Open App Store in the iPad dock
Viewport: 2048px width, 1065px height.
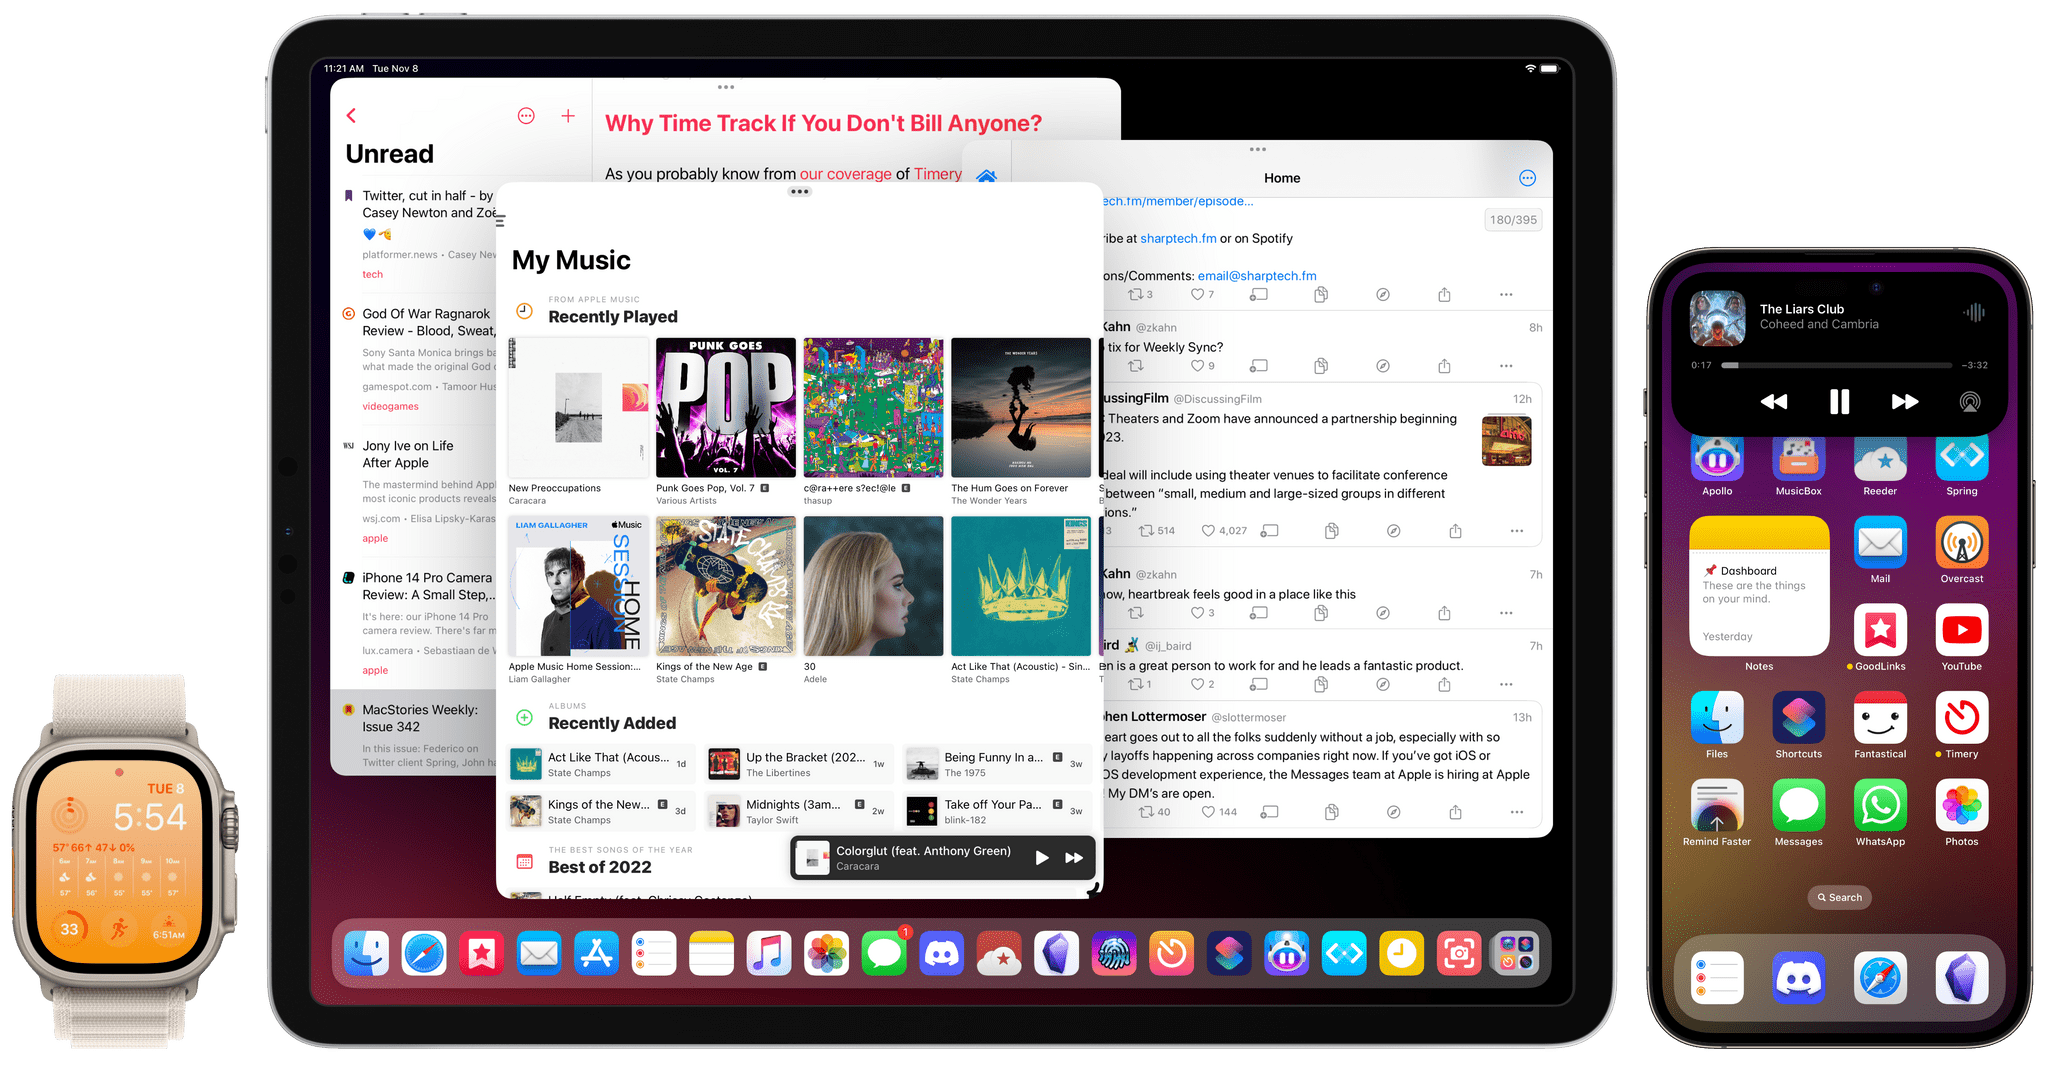point(596,953)
